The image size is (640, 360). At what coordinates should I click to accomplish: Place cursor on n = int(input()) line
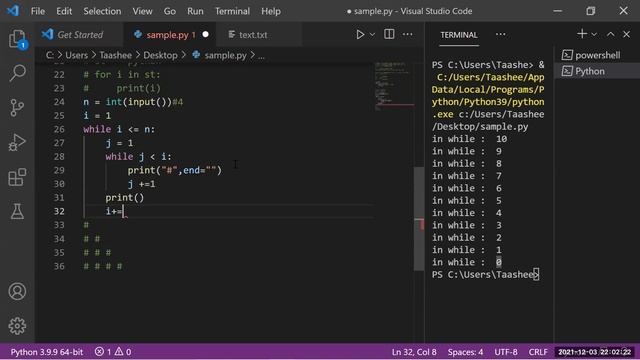[x=133, y=102]
